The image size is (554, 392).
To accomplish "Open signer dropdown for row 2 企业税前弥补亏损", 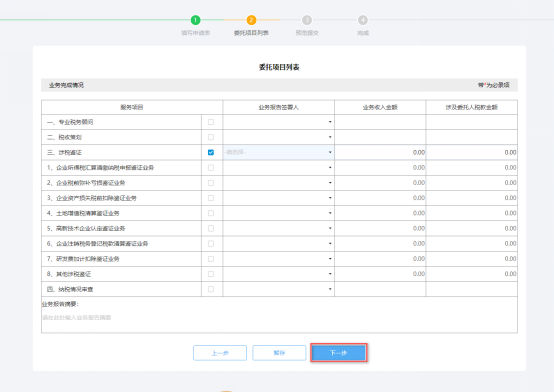I will (278, 183).
